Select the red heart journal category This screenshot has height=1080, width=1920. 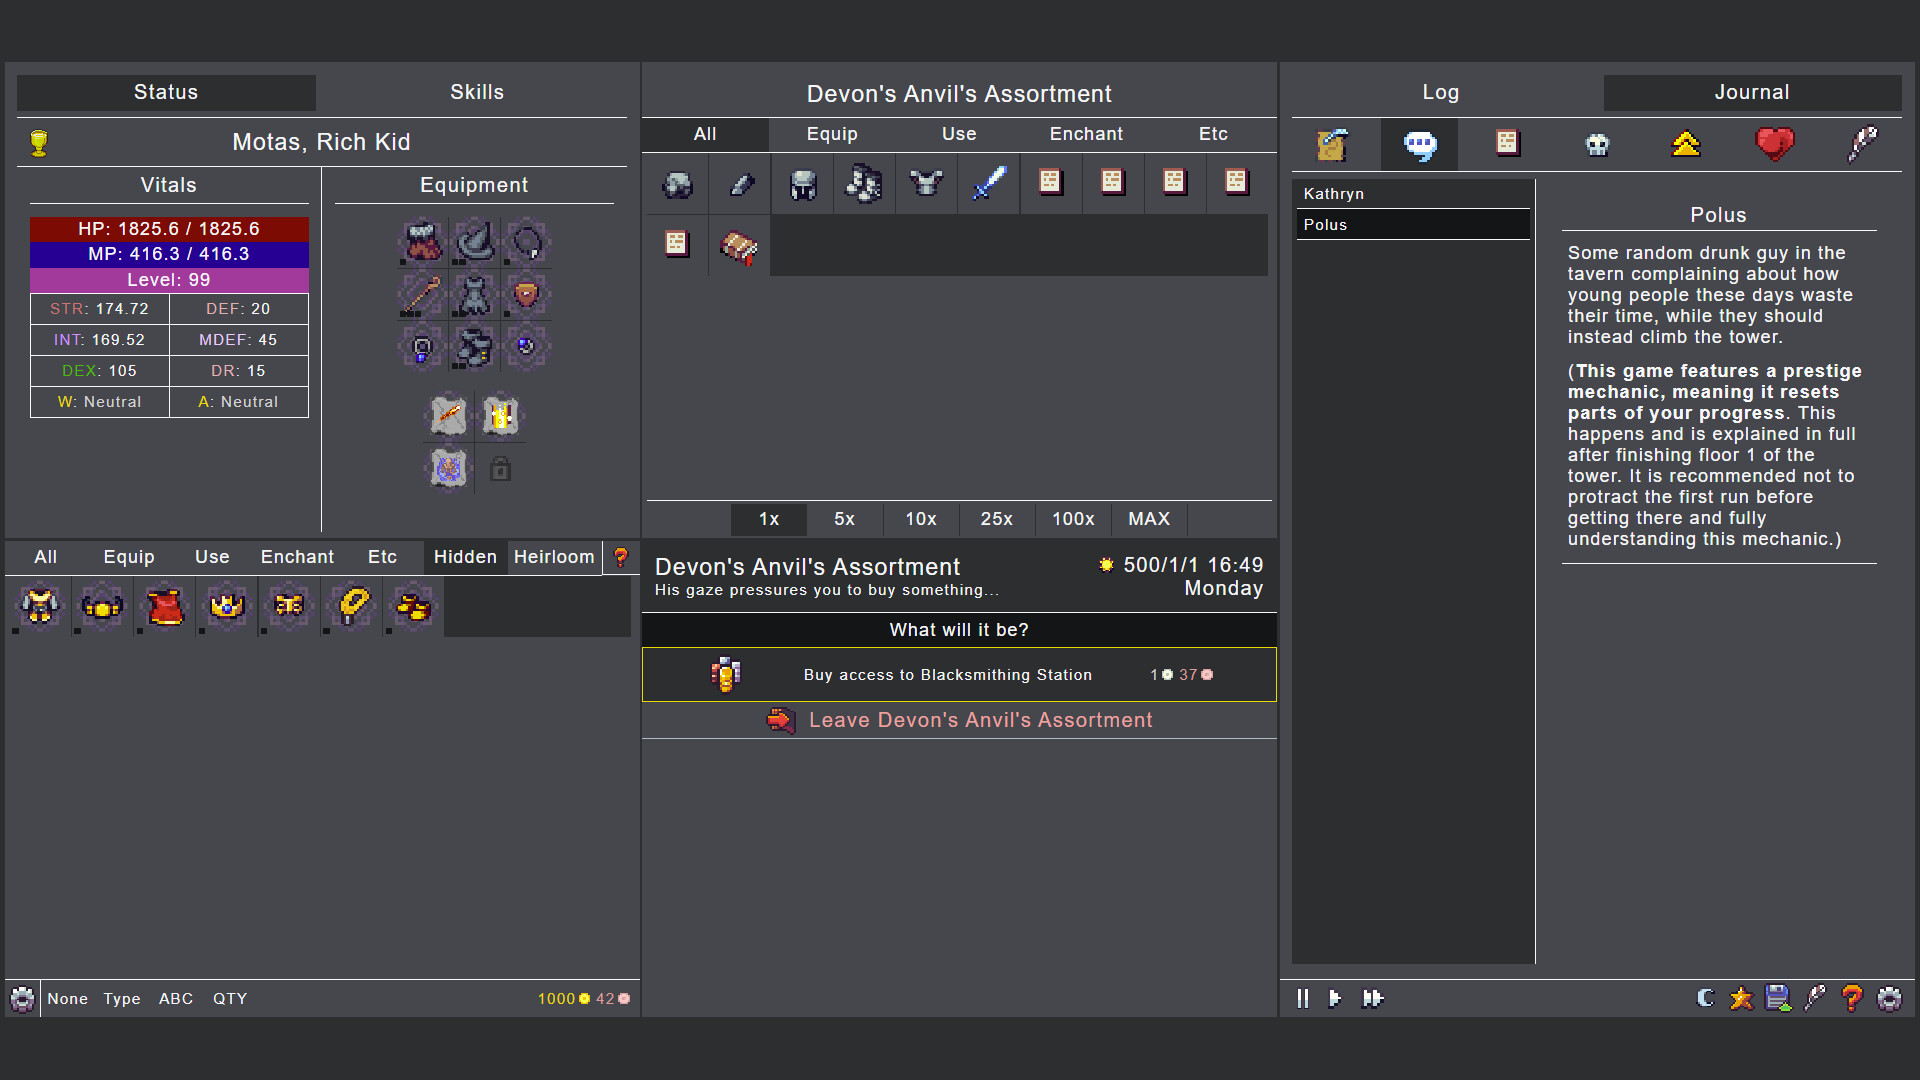(1774, 145)
